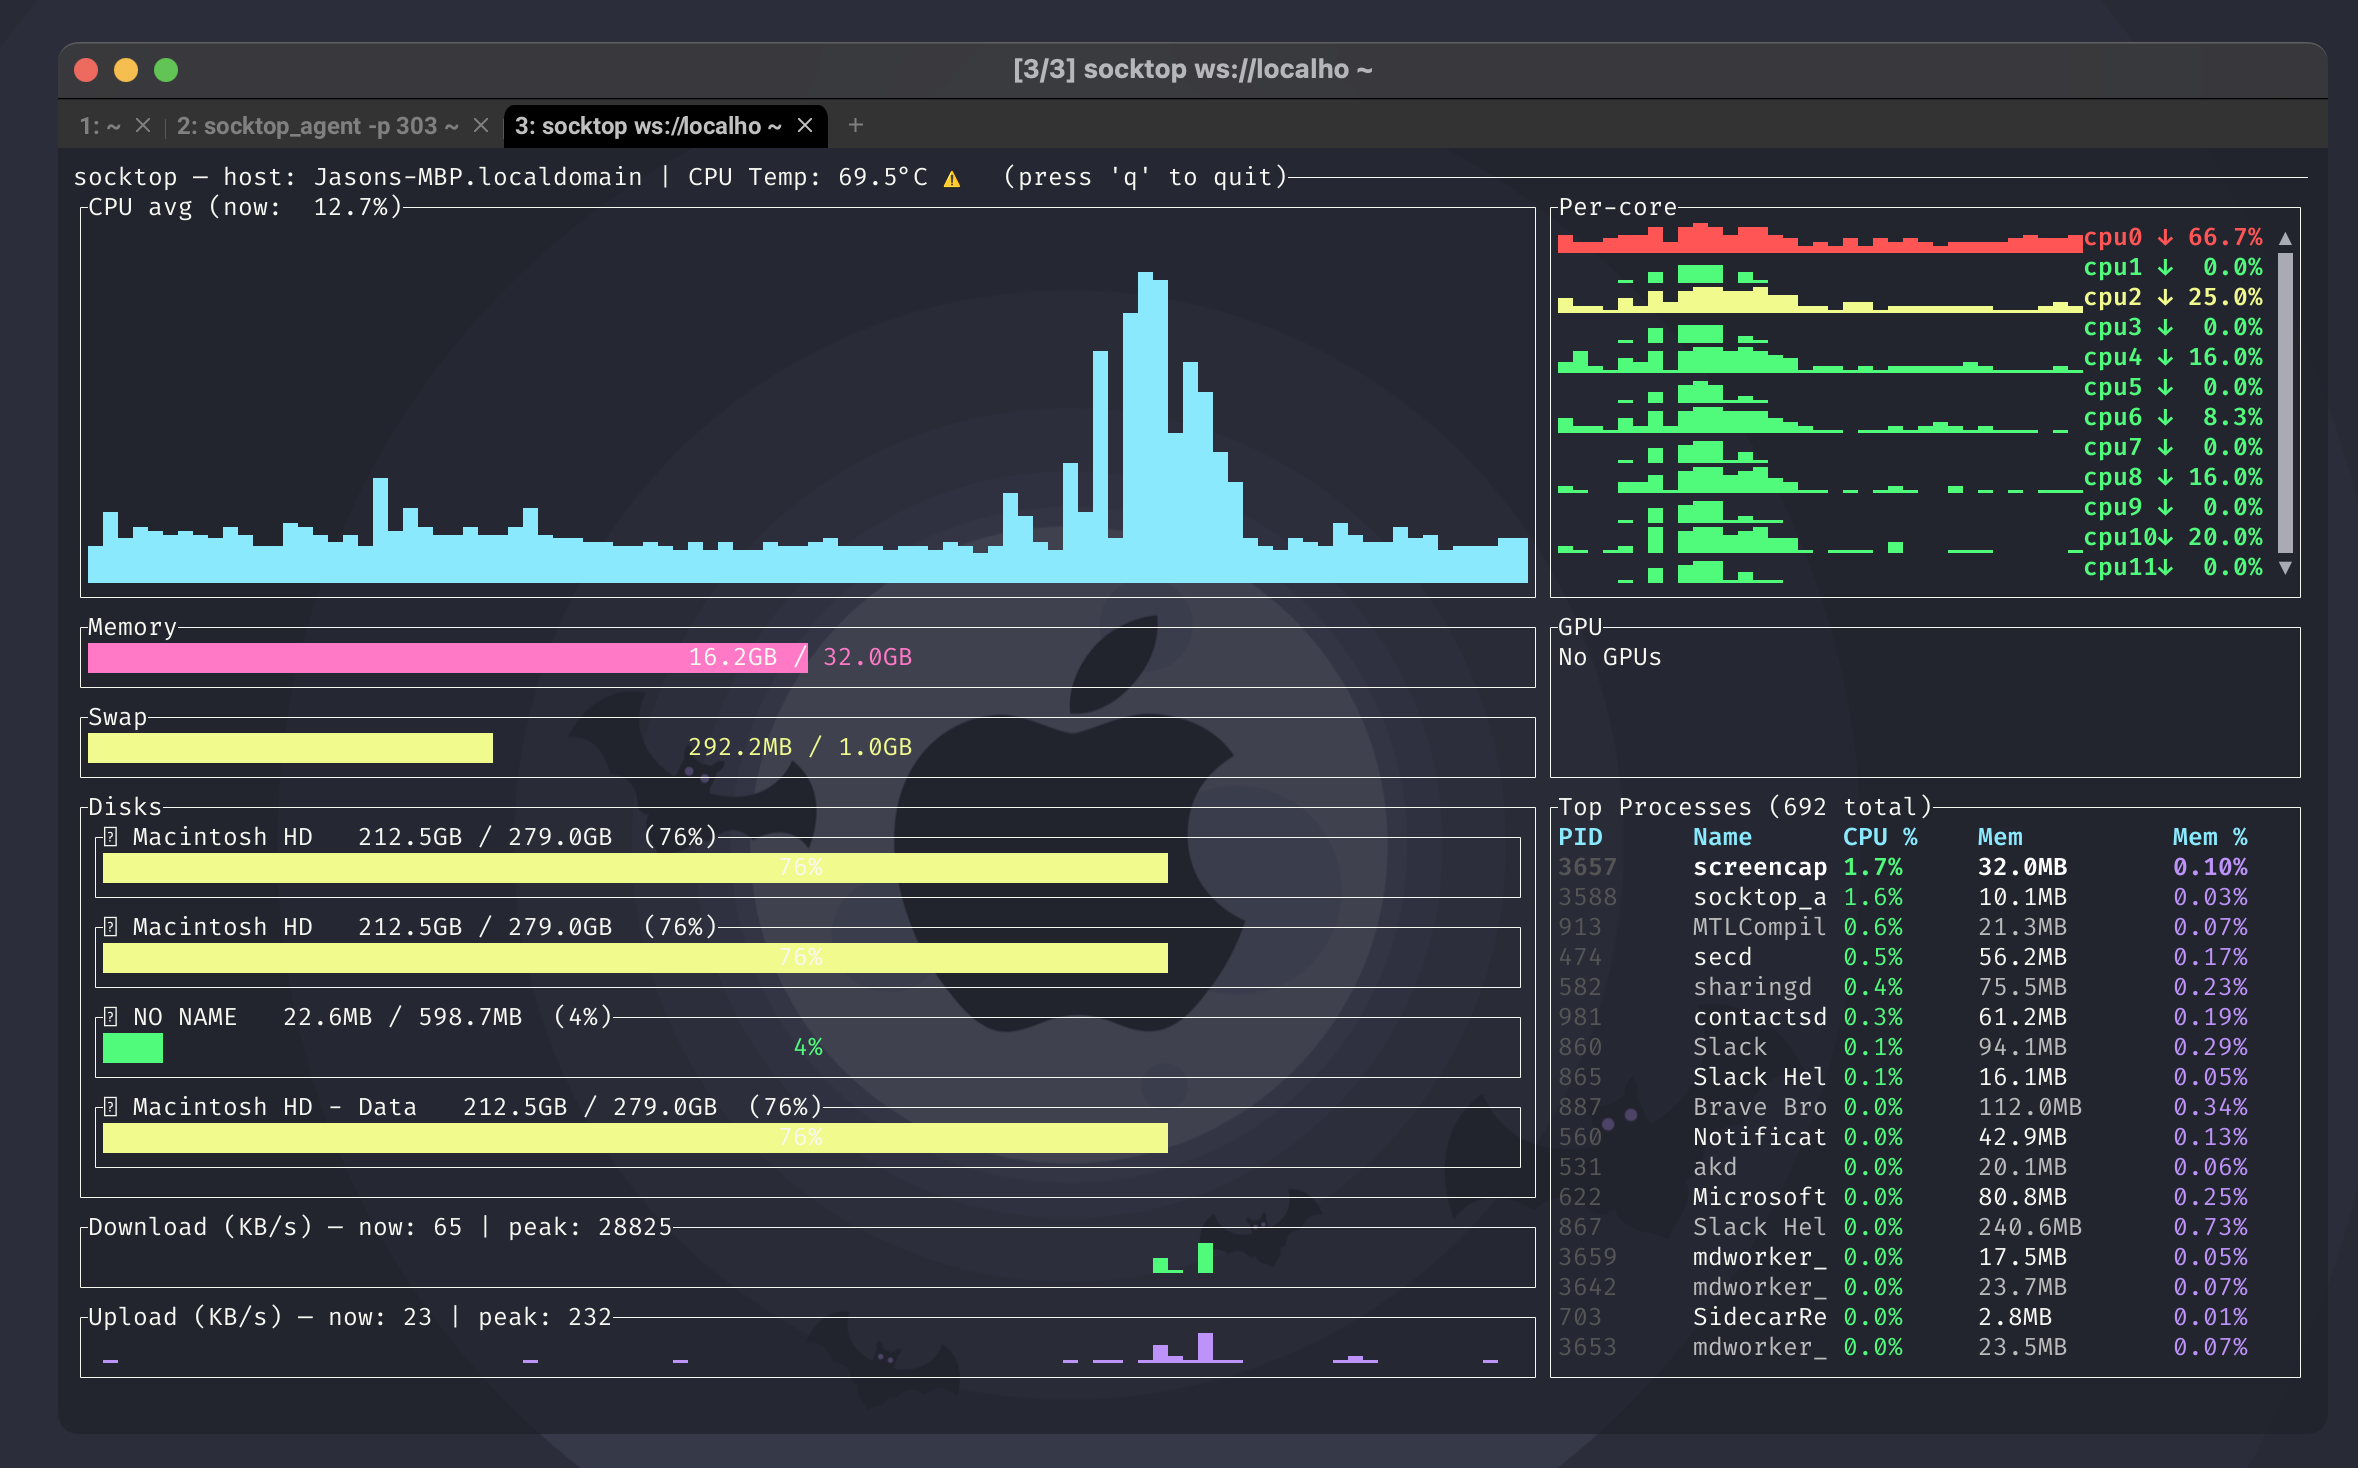The width and height of the screenshot is (2358, 1468).
Task: Click the new tab plus icon
Action: [855, 126]
